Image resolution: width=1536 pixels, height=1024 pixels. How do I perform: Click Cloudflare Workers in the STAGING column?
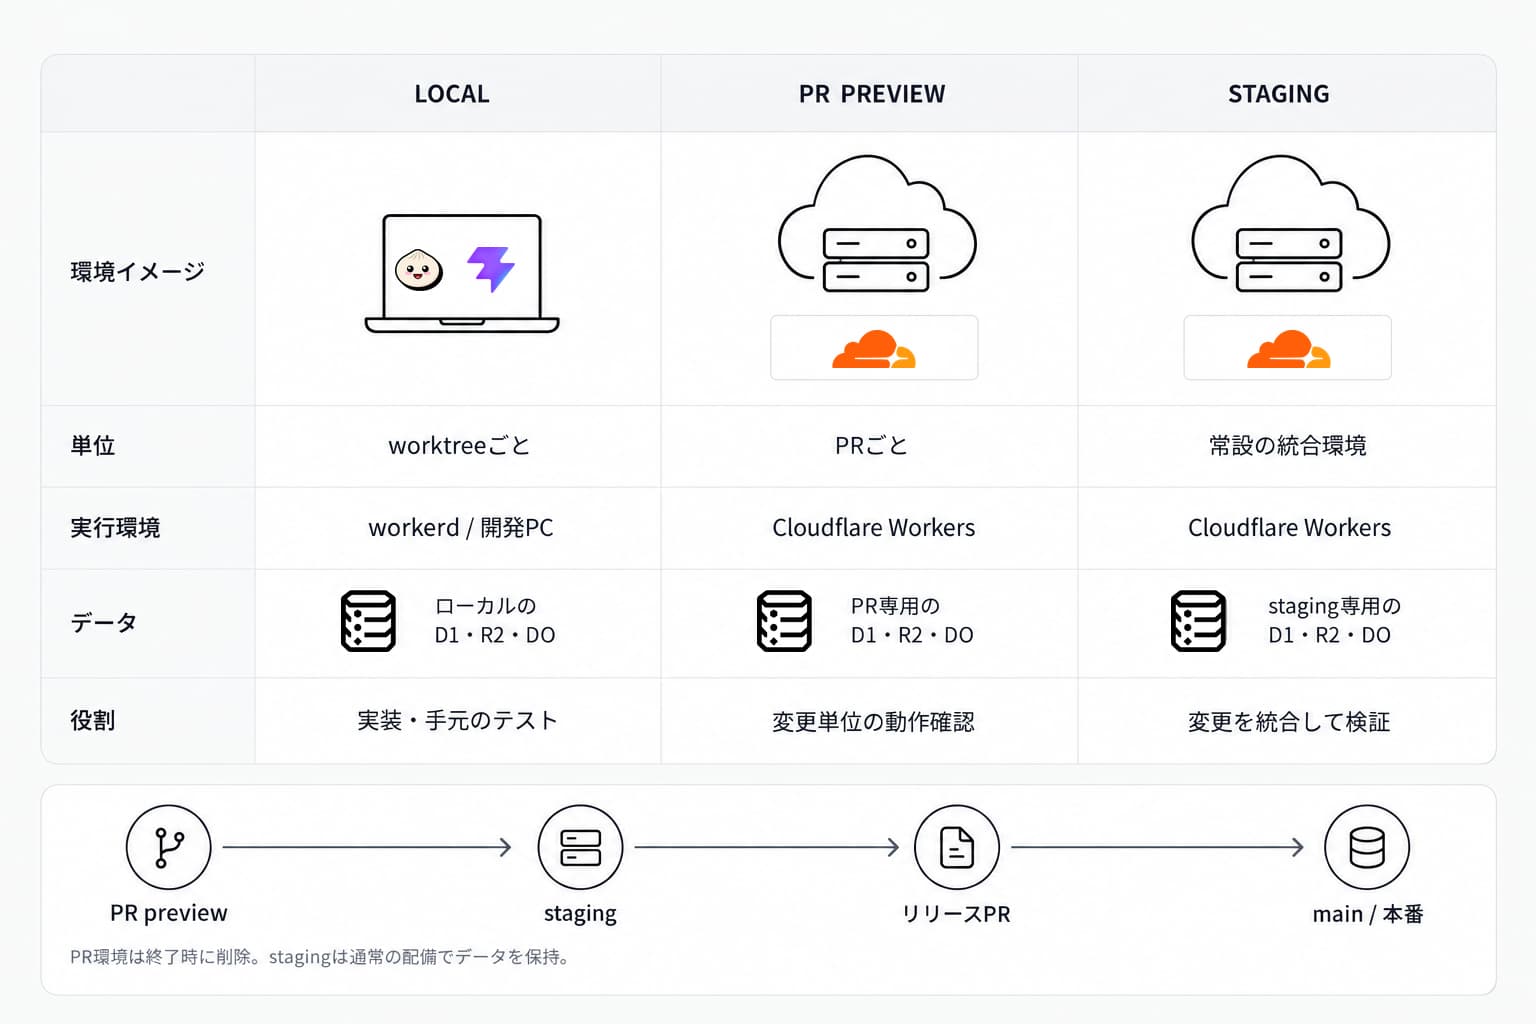(1289, 527)
